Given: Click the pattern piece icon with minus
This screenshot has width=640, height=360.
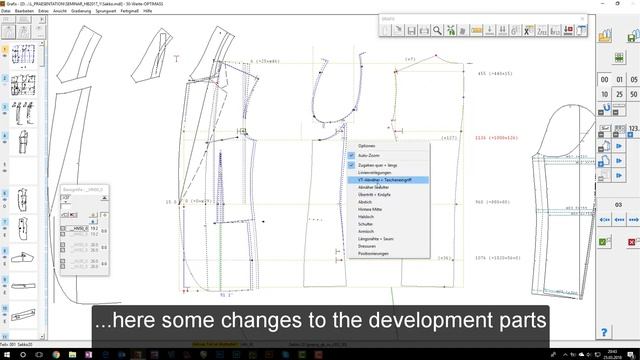Looking at the screenshot, I should 604,146.
